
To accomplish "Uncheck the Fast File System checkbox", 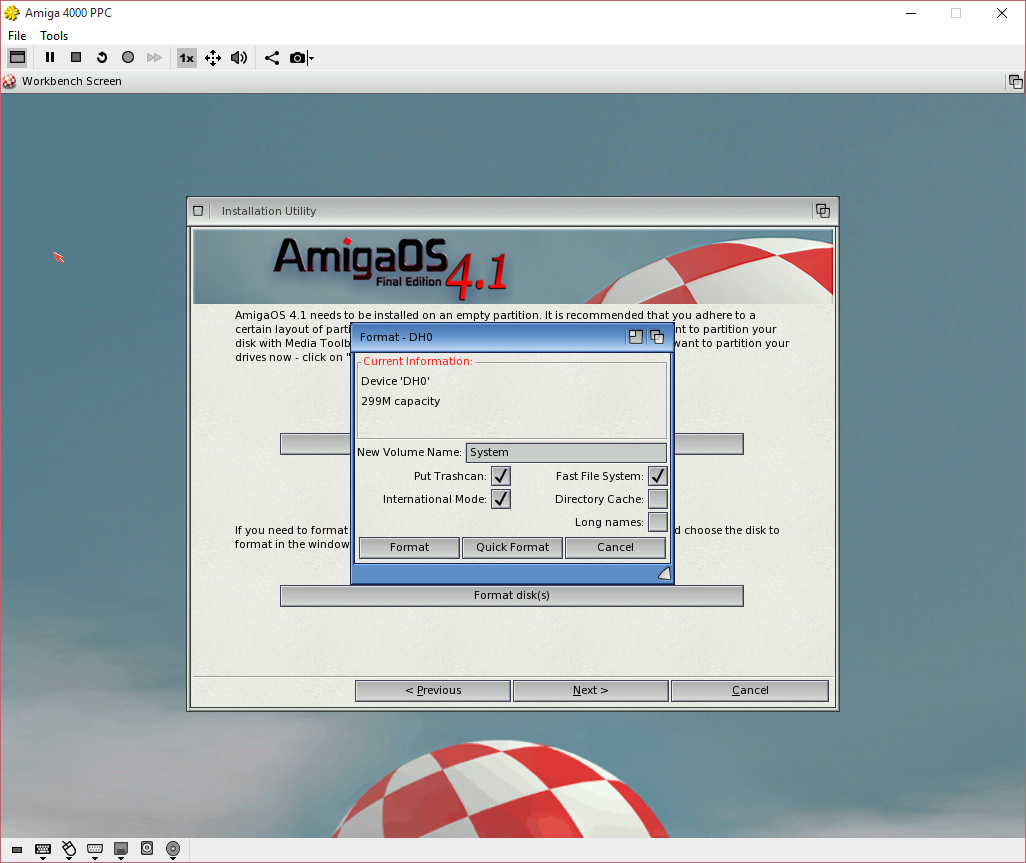I will tap(658, 476).
